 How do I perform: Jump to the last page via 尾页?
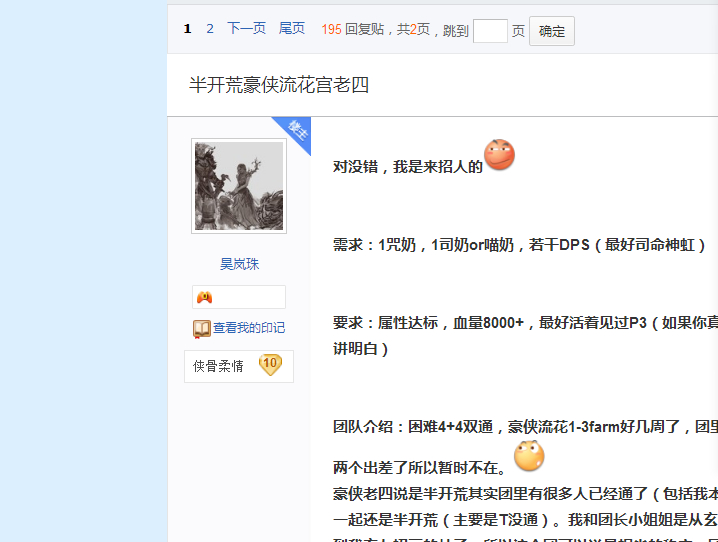pos(292,28)
